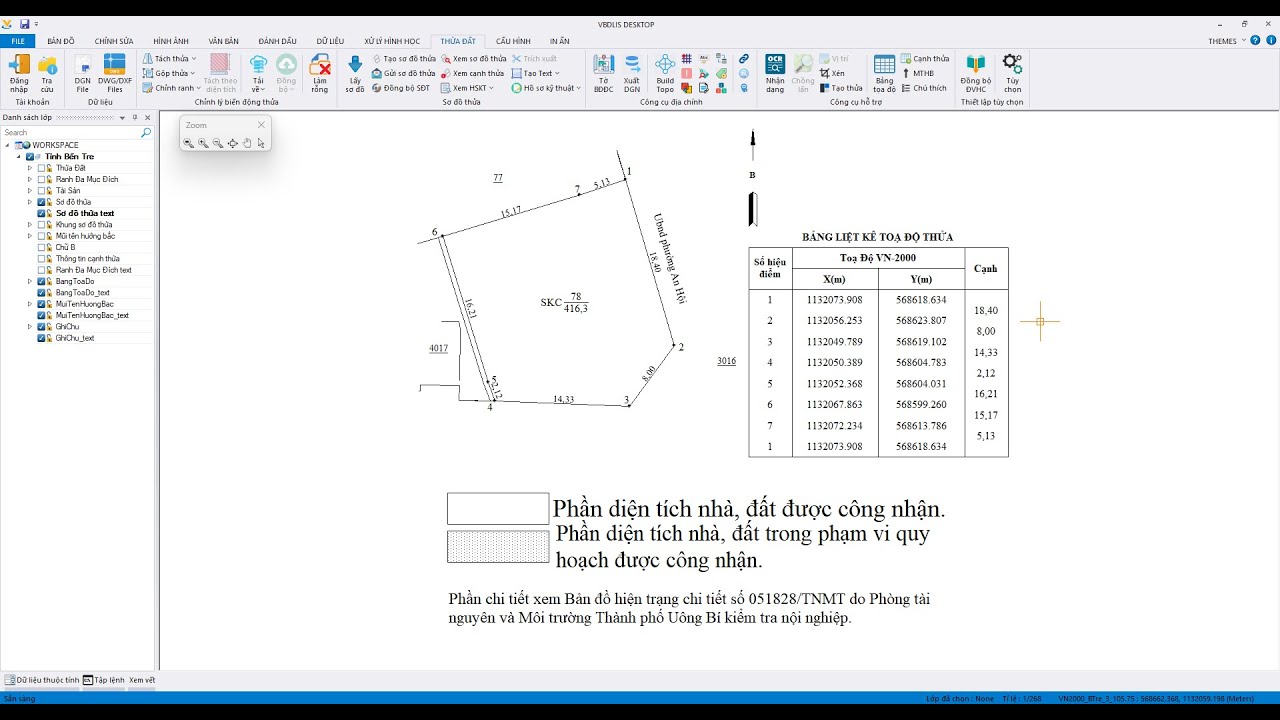Click the Xem sơ đồ thửa icon
This screenshot has width=1280, height=720.
click(447, 59)
